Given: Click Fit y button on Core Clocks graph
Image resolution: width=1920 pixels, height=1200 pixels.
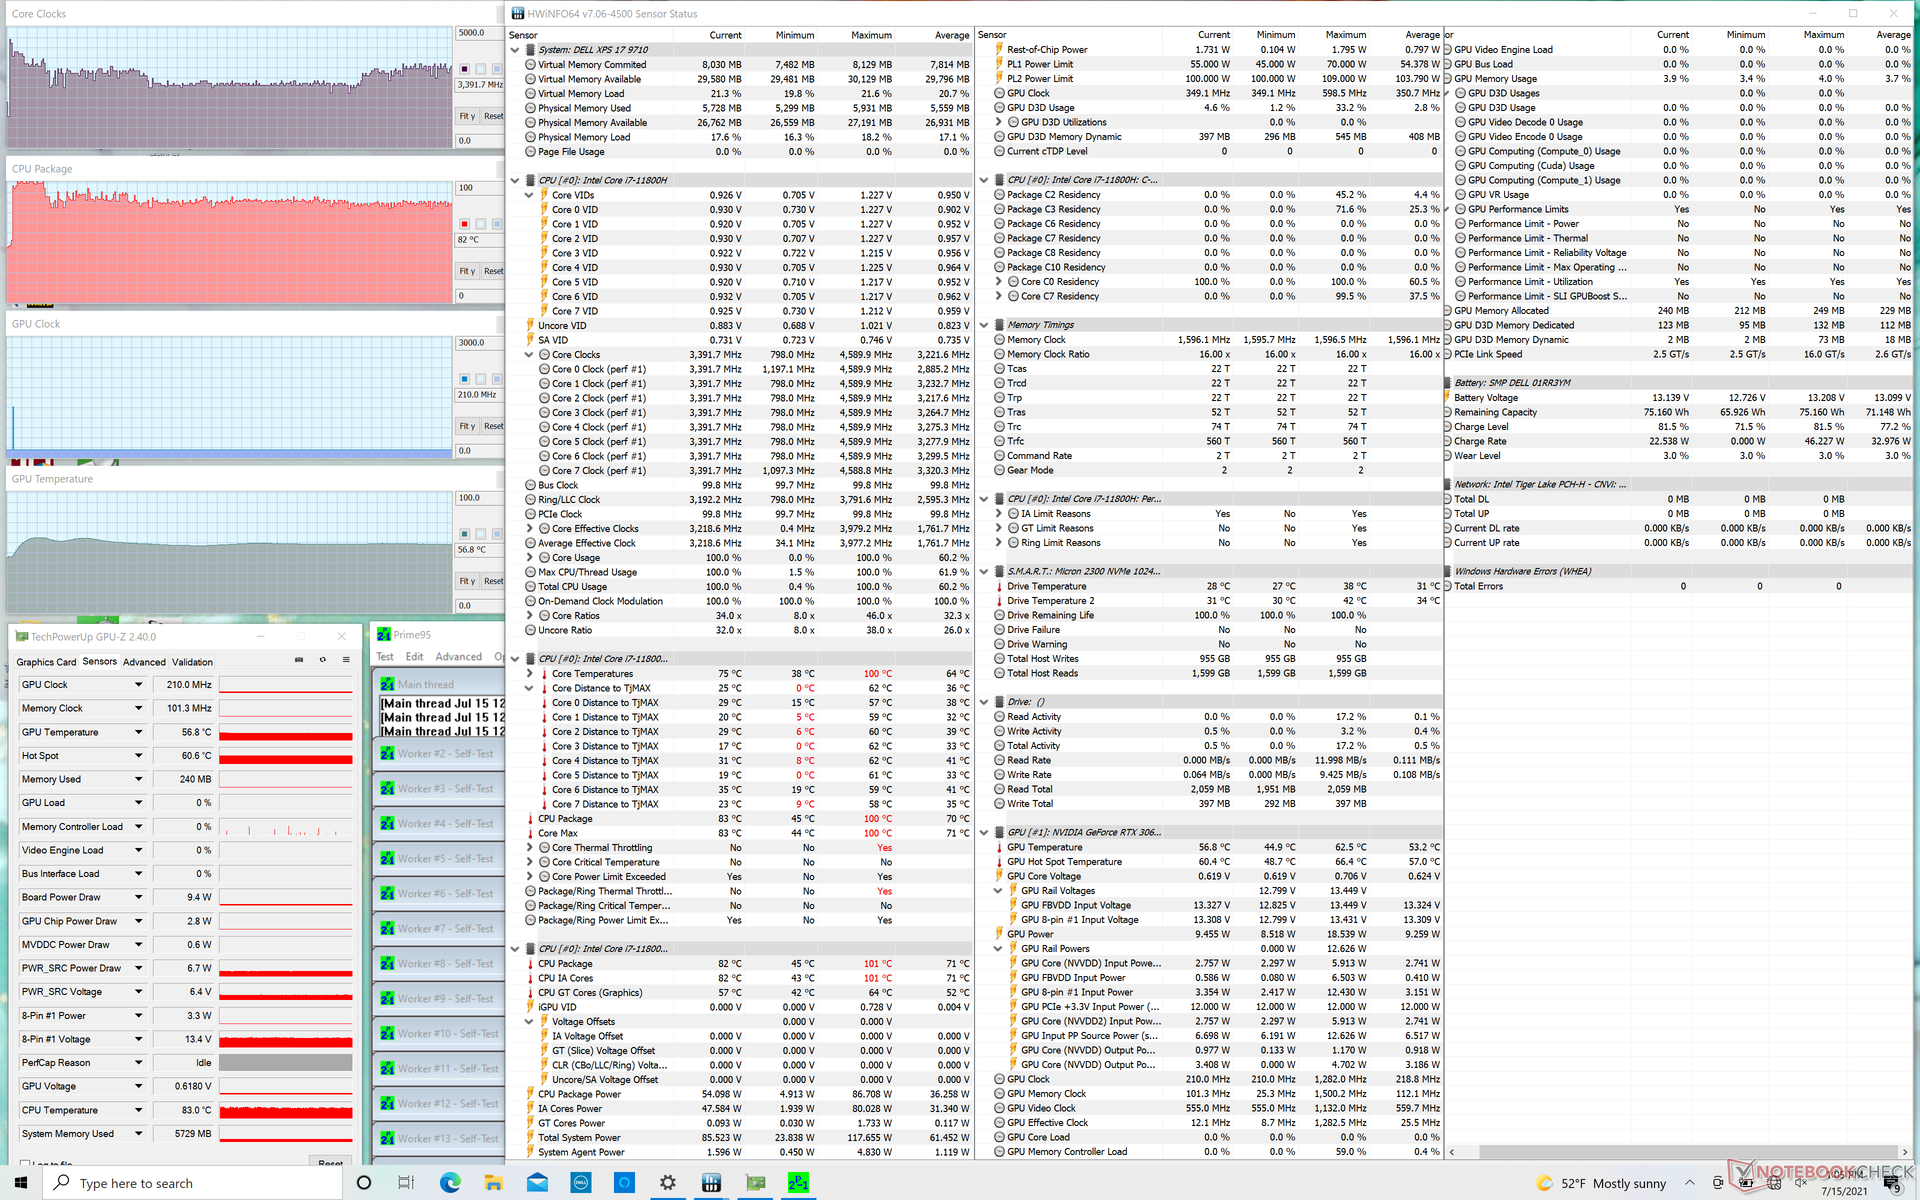Looking at the screenshot, I should (467, 116).
